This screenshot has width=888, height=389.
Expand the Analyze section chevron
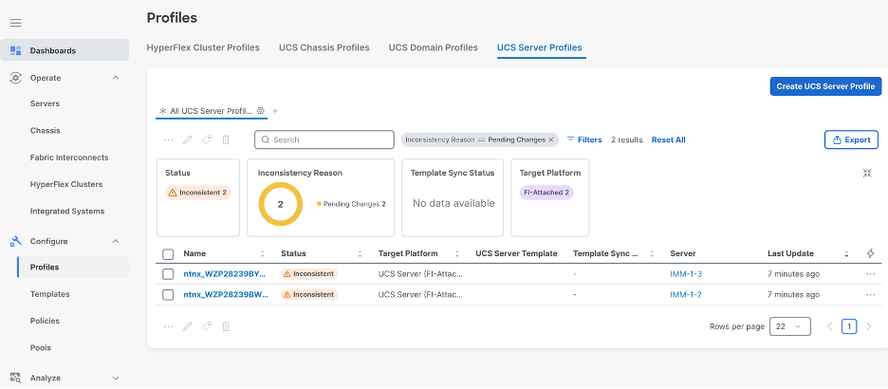pos(116,378)
